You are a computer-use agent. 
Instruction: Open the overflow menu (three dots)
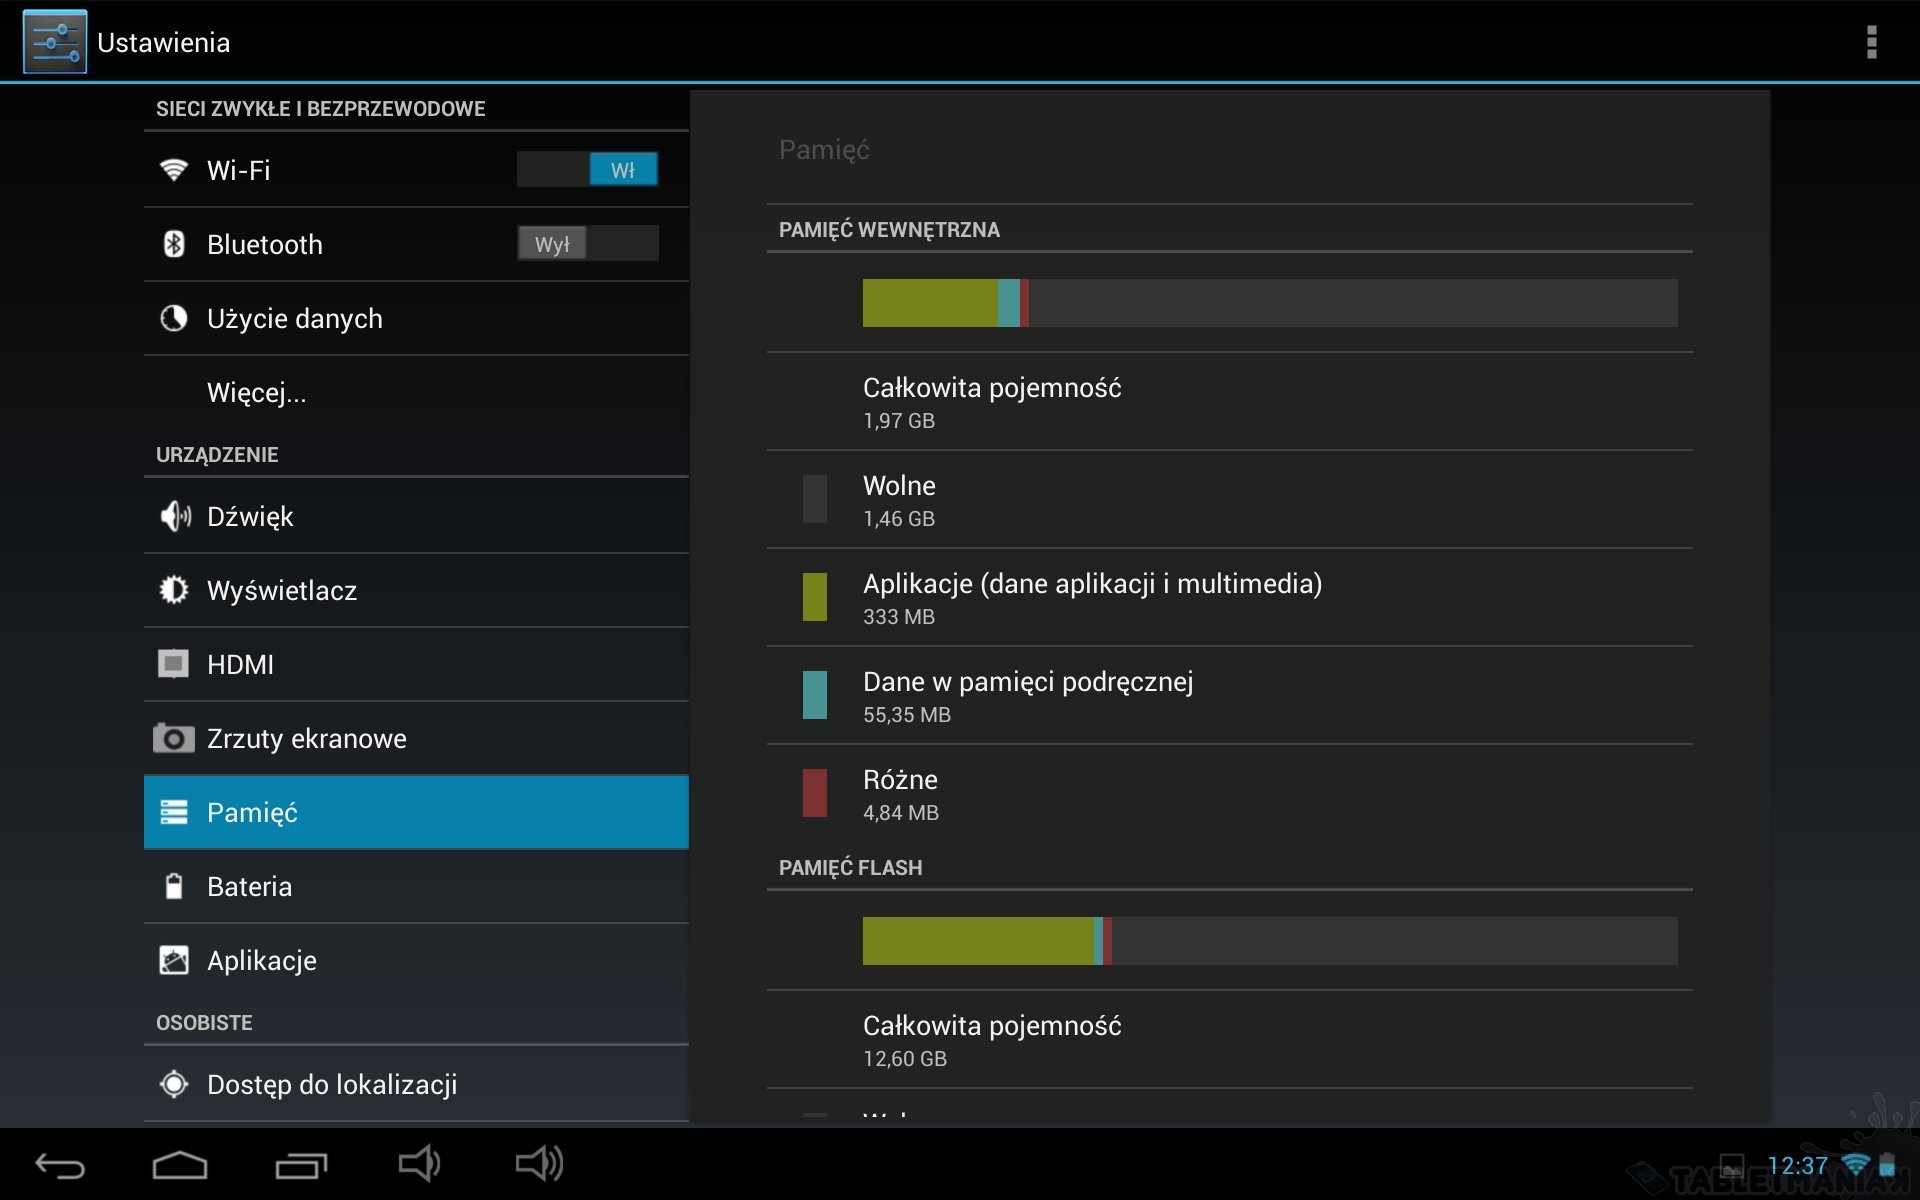1871,42
